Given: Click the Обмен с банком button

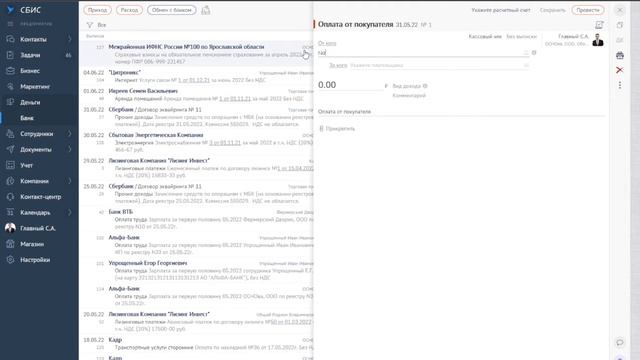Looking at the screenshot, I should 171,10.
